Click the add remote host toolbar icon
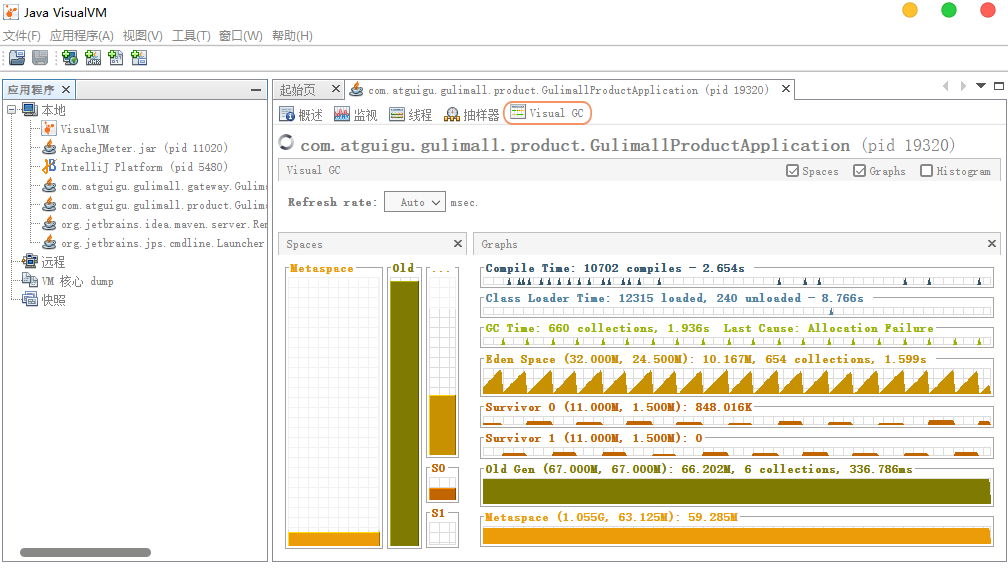This screenshot has width=1008, height=588. [69, 58]
